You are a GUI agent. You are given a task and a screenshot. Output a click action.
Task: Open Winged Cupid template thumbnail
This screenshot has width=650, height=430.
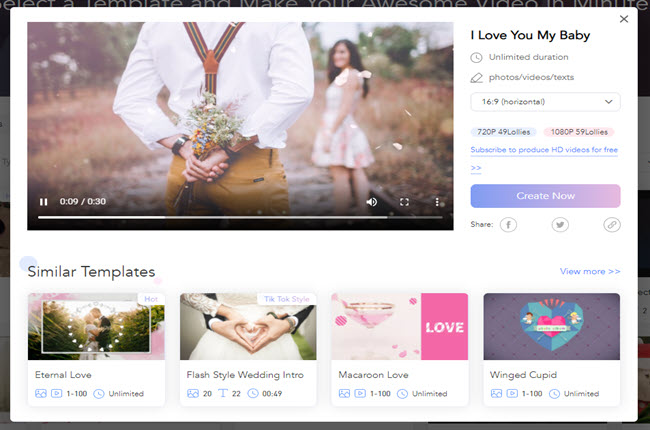click(552, 326)
